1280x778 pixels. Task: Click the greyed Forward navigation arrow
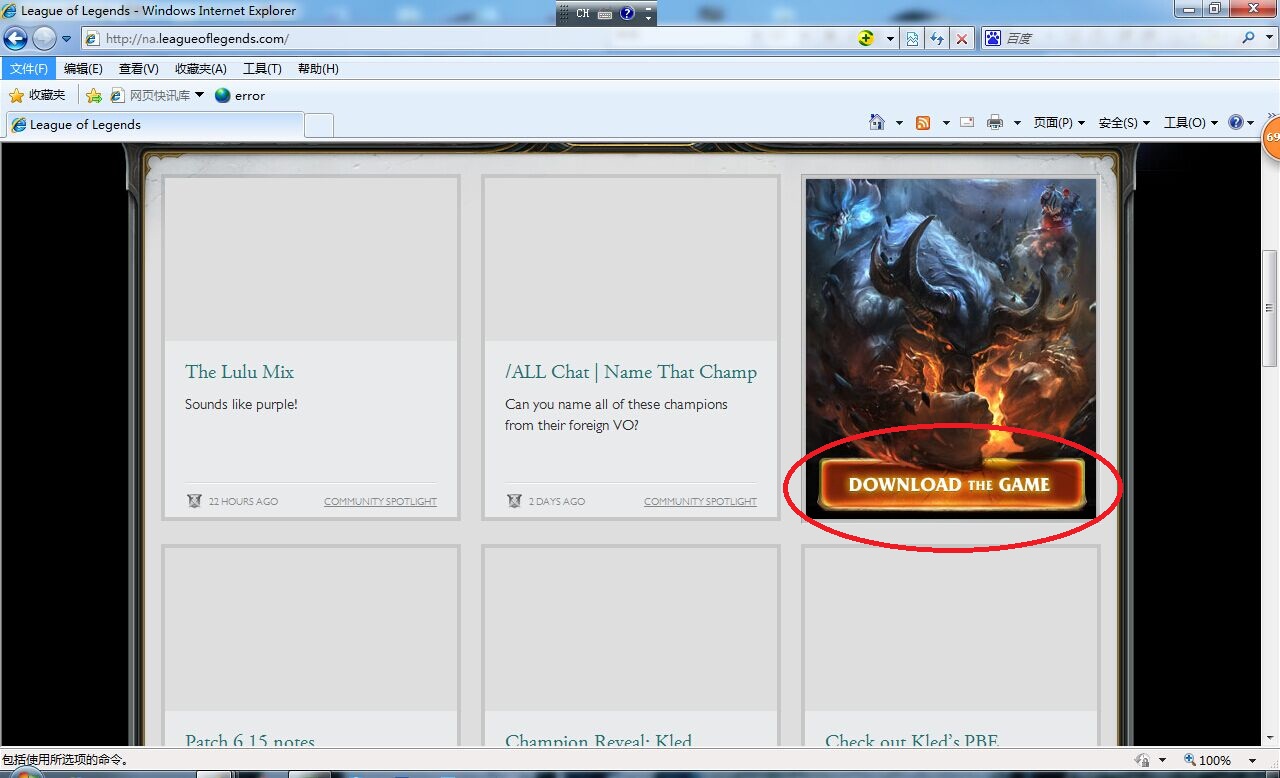pos(44,39)
